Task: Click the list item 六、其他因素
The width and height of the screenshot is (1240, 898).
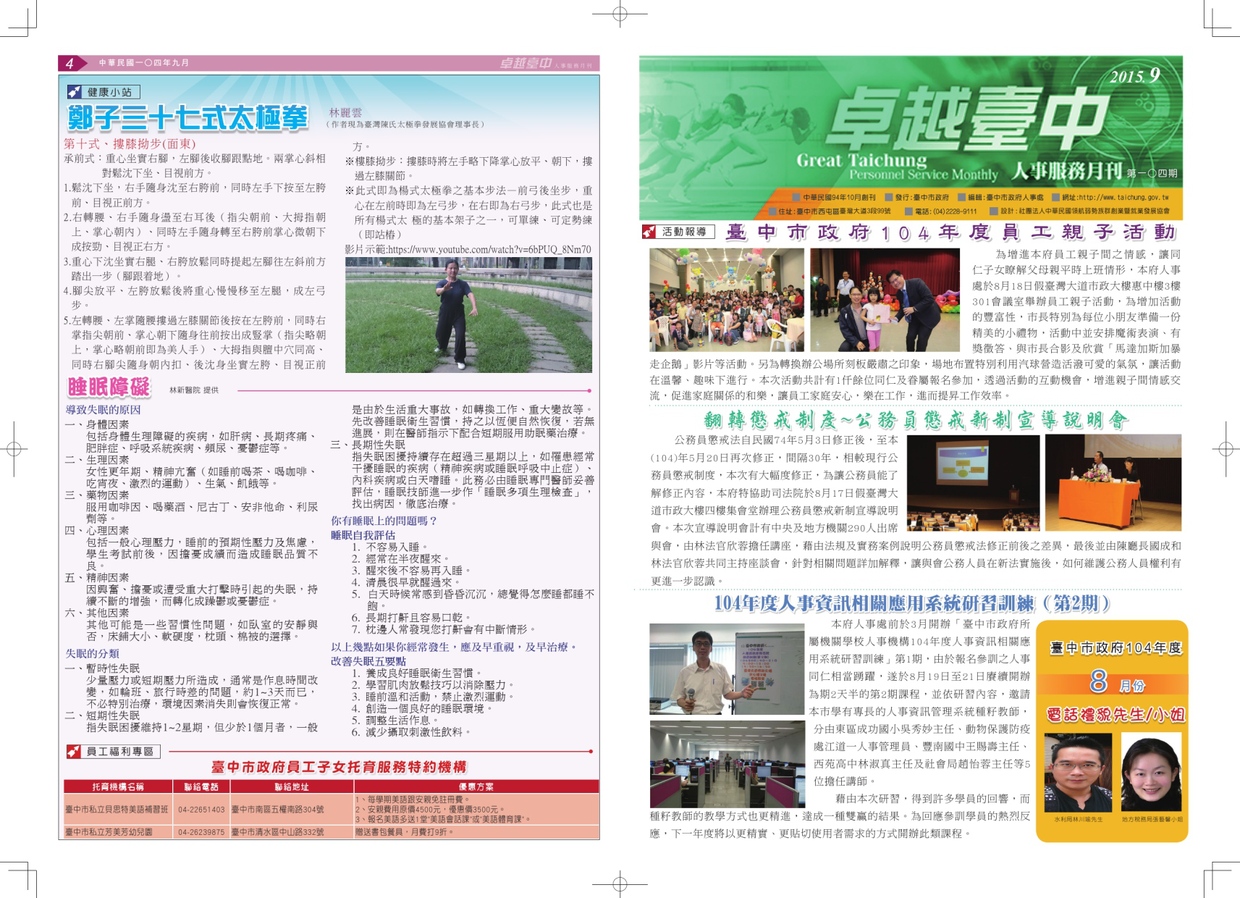Action: pyautogui.click(x=98, y=612)
